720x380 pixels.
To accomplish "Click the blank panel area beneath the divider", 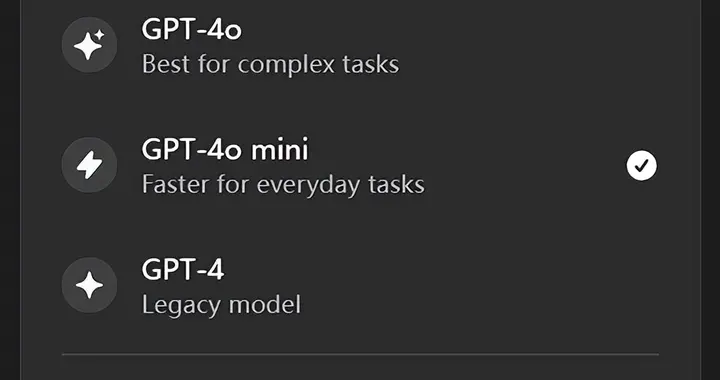I will (x=360, y=369).
